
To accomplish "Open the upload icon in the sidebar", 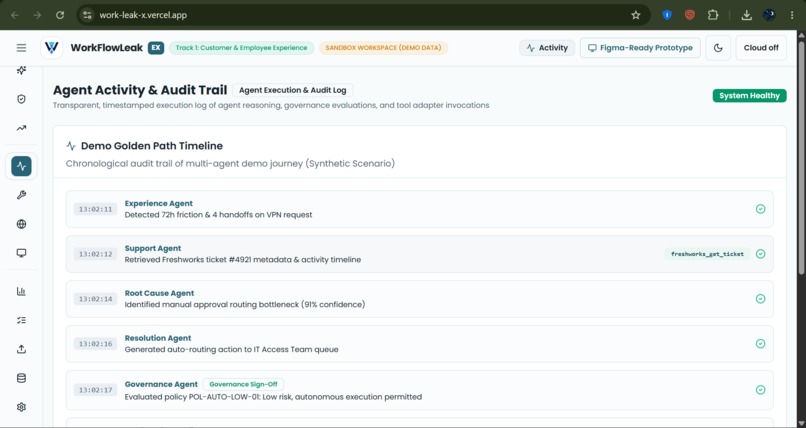I will (21, 349).
